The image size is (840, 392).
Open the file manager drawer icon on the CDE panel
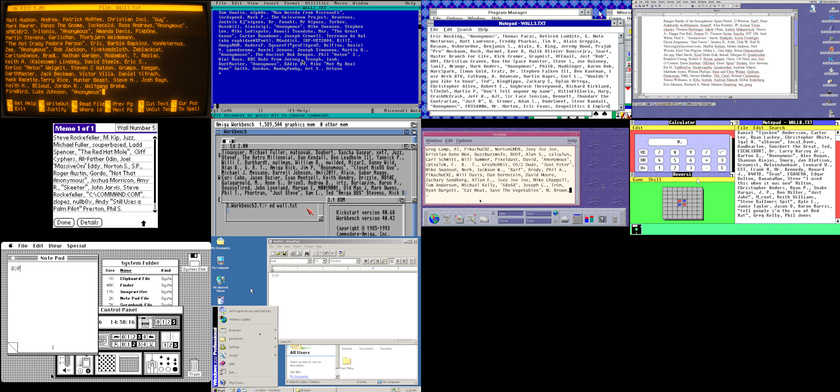pos(459,218)
